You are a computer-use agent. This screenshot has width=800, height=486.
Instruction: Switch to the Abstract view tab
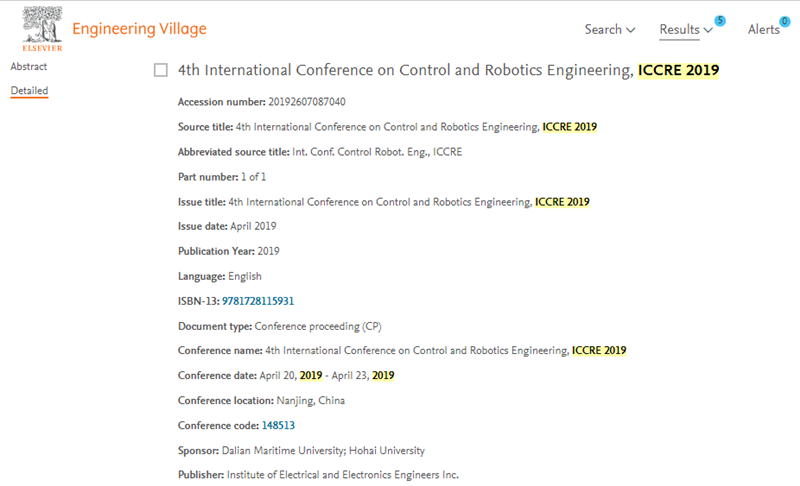(29, 66)
